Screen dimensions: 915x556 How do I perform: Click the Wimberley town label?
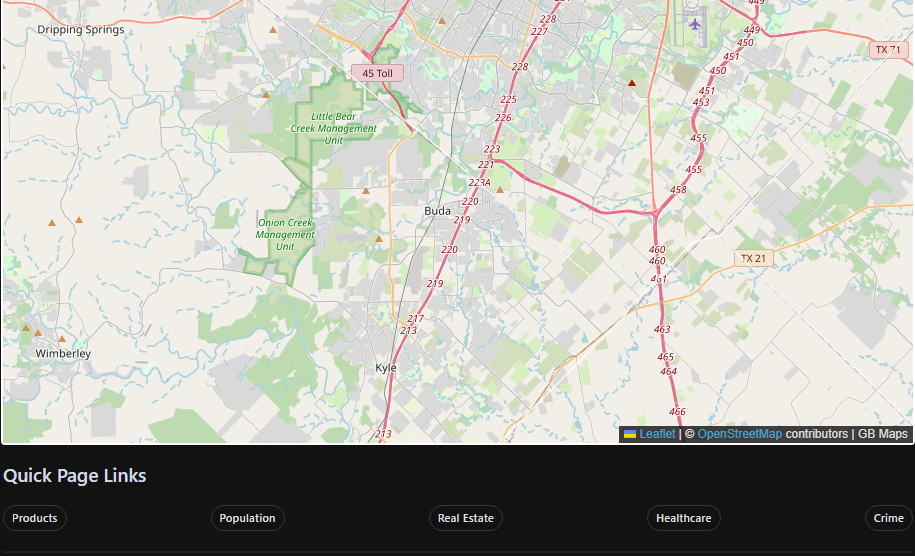click(x=63, y=354)
